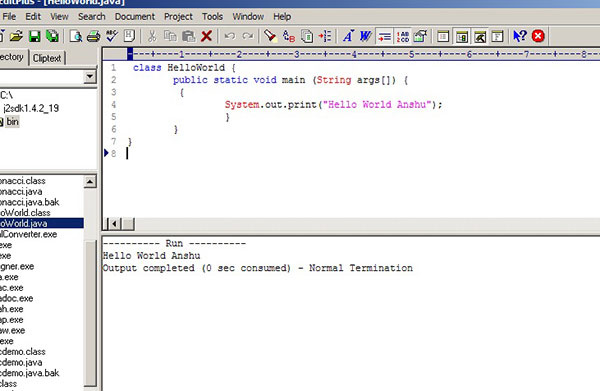Open the Edit menu
Image resolution: width=600 pixels, height=391 pixels.
(x=33, y=17)
